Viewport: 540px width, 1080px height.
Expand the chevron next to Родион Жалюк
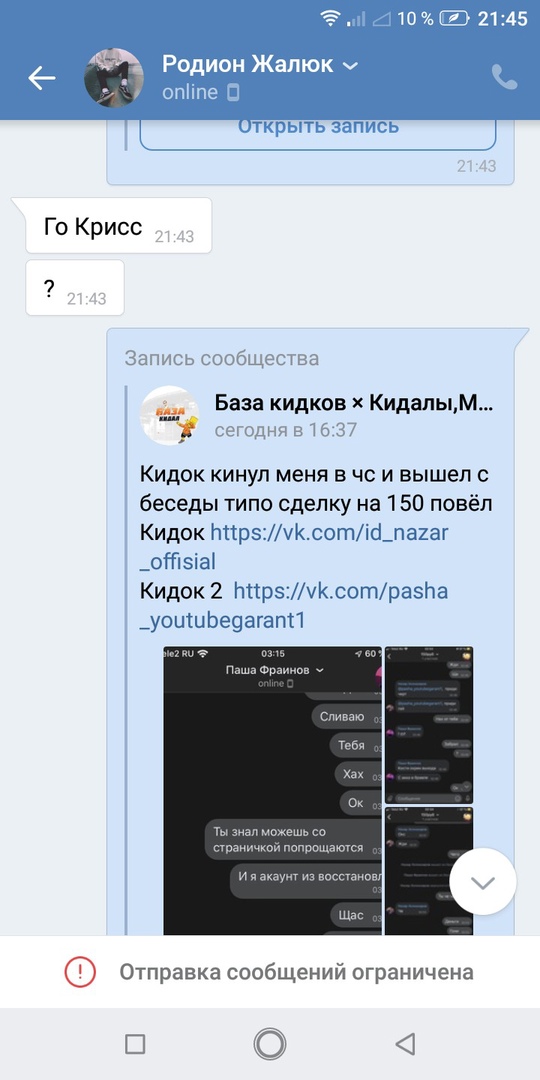click(351, 65)
